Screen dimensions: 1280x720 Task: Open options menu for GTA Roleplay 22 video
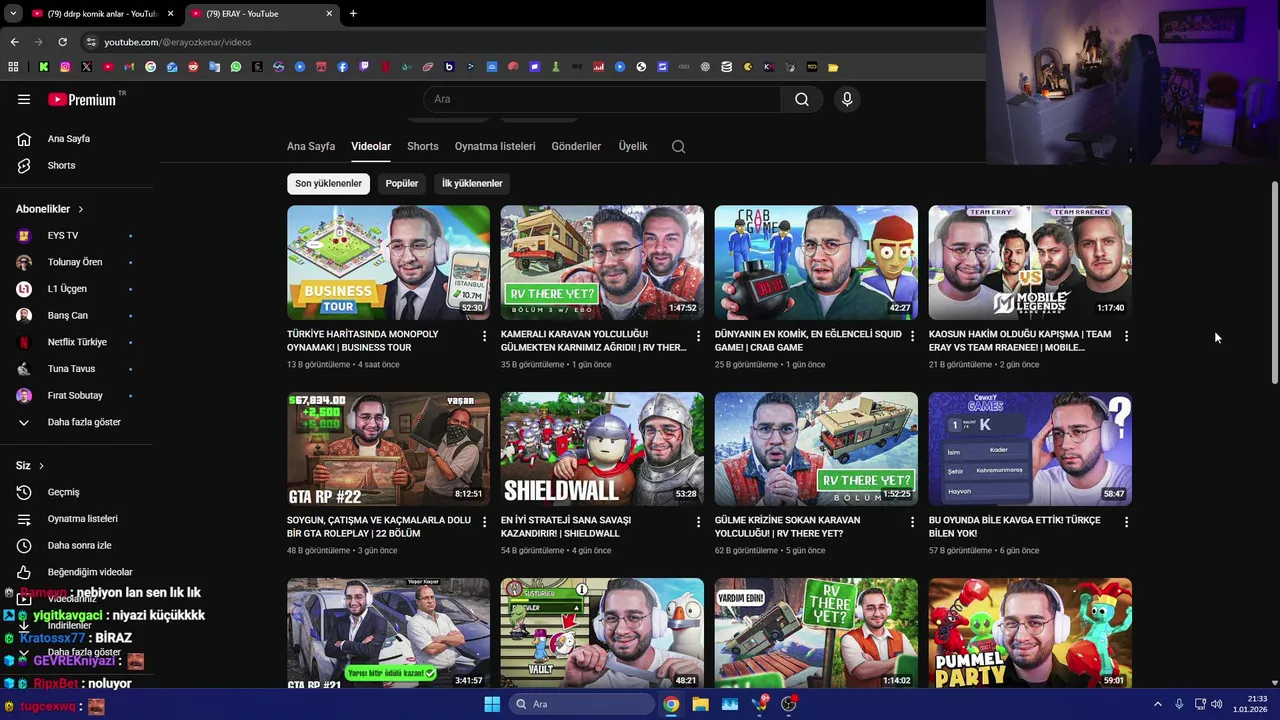click(484, 522)
